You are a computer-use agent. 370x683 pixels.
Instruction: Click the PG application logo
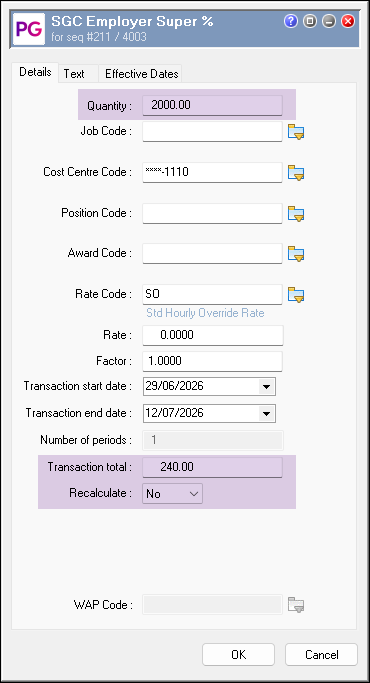coord(29,29)
